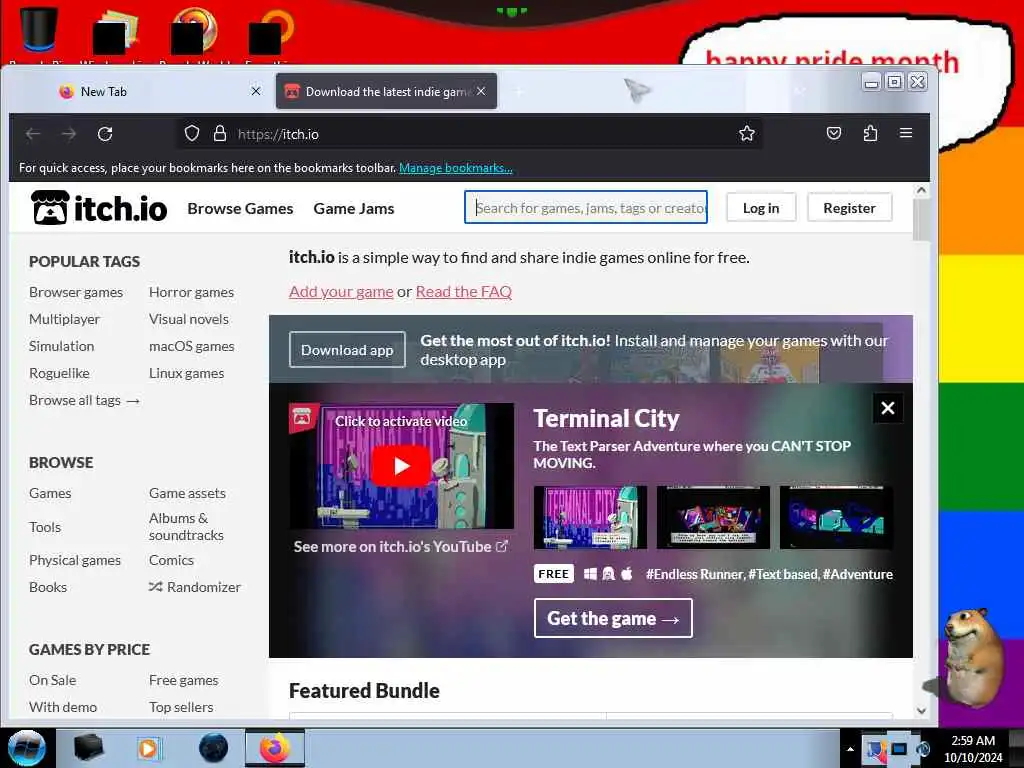Open the Free games link
Viewport: 1024px width, 768px height.
[184, 680]
